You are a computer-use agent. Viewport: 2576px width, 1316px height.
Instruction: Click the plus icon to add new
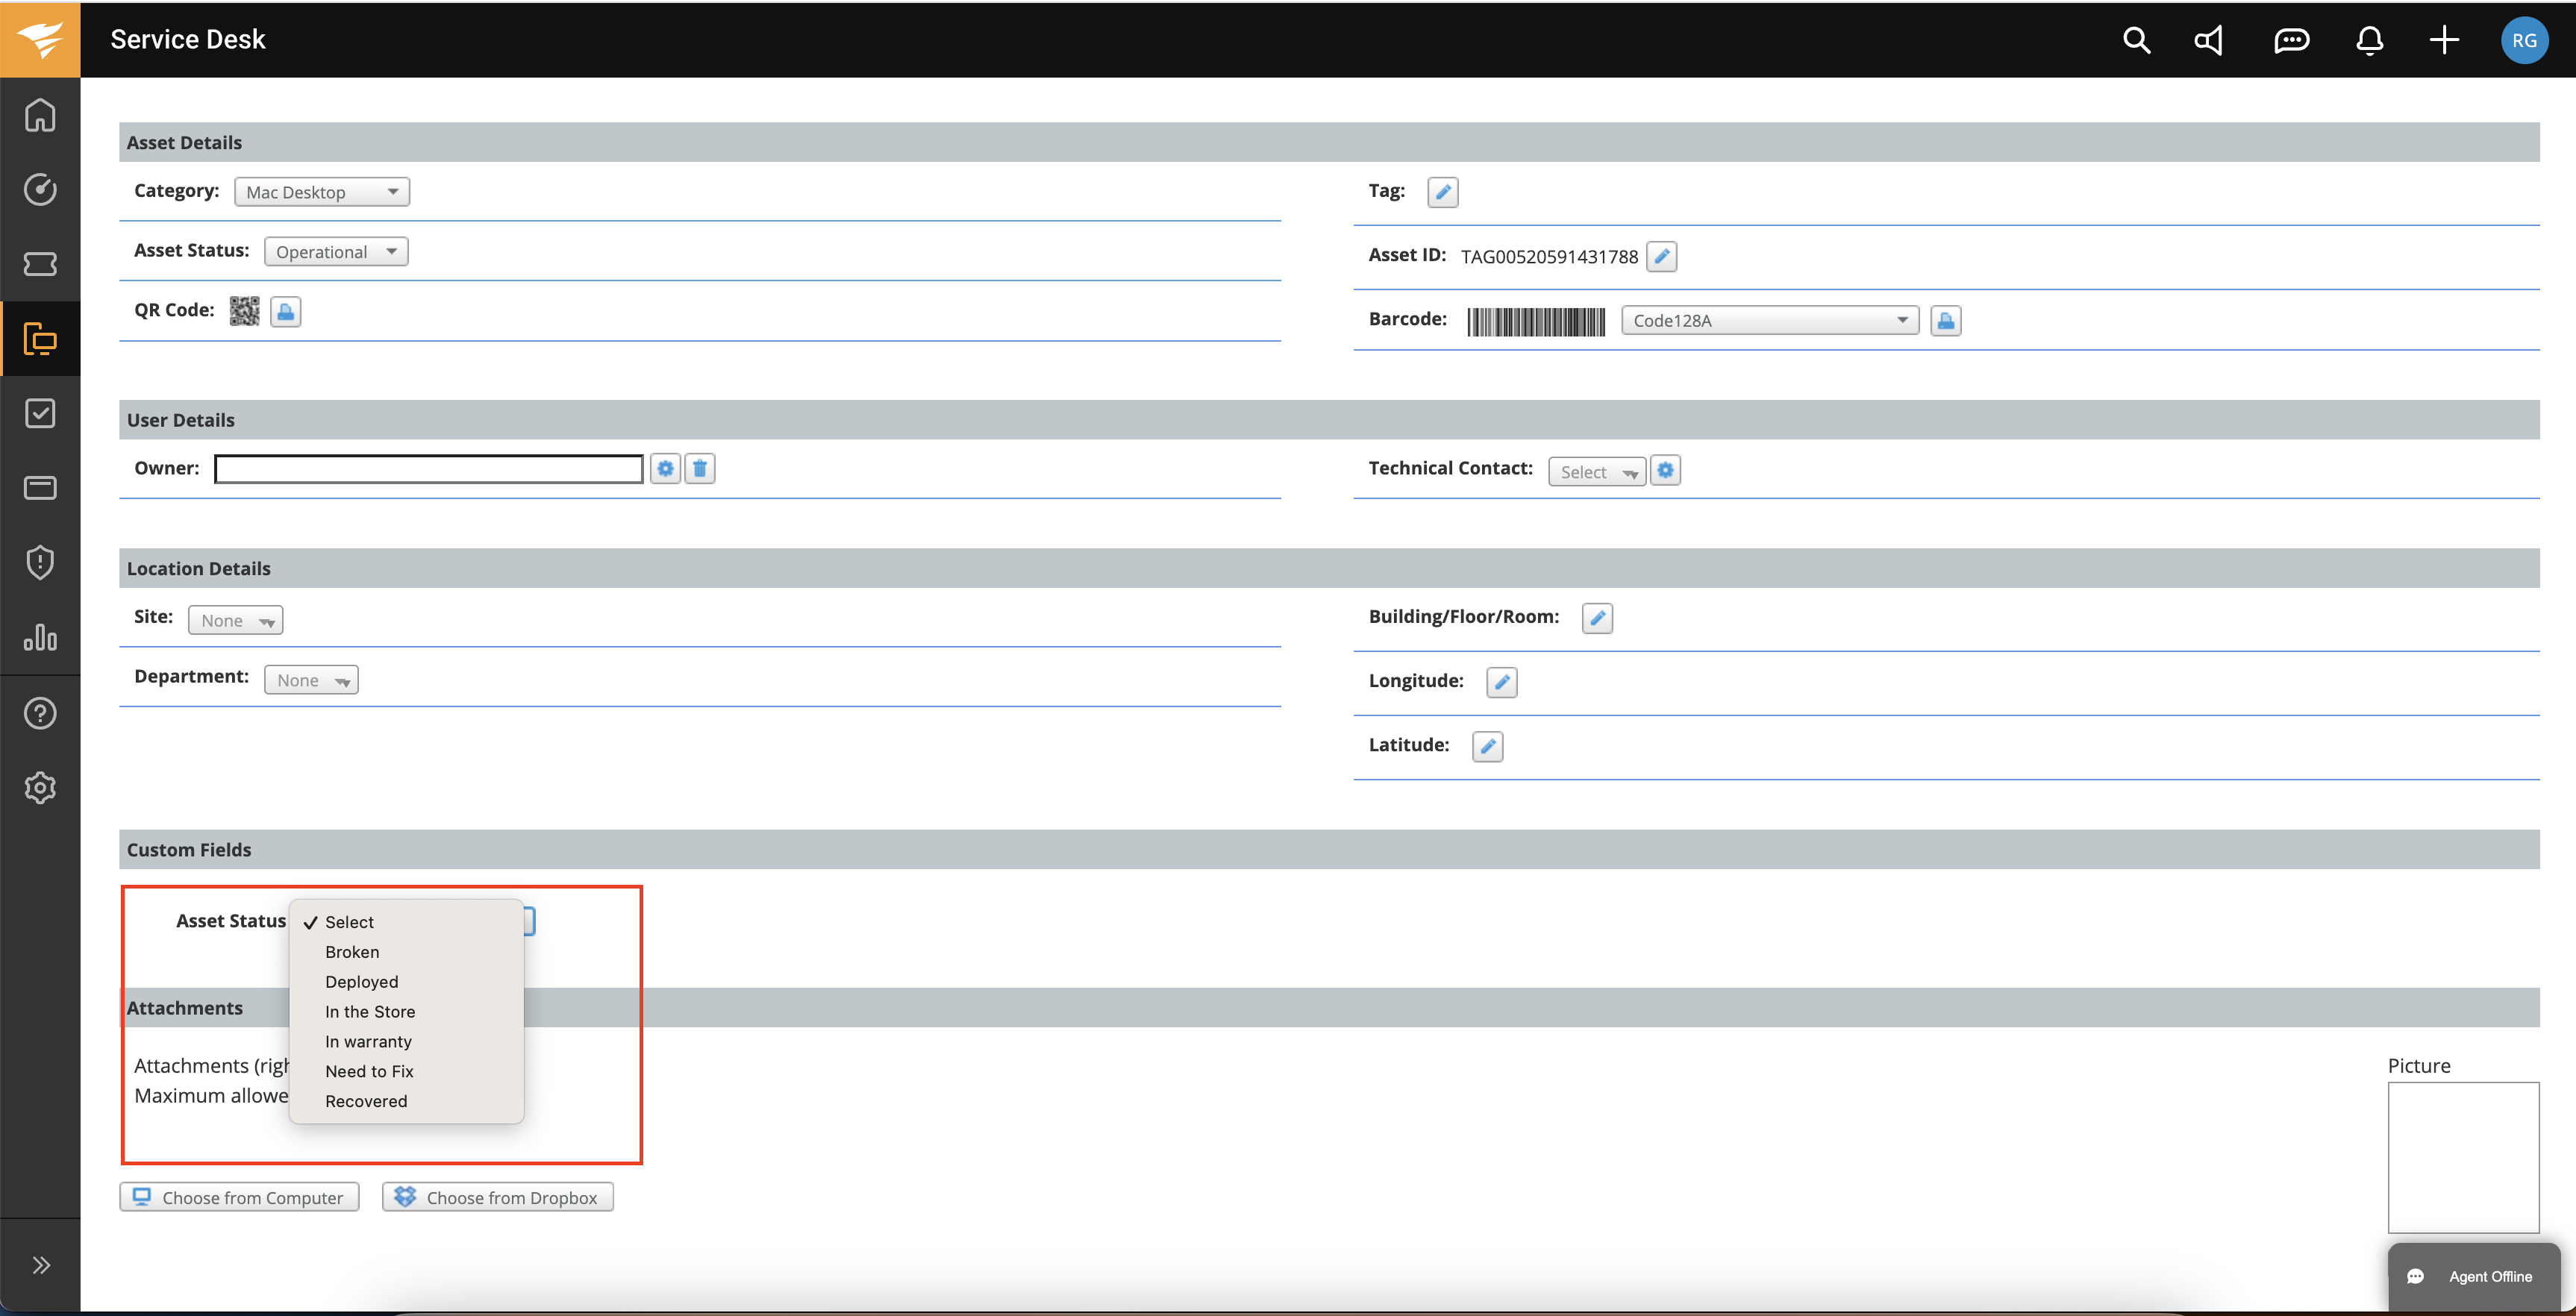(2443, 40)
